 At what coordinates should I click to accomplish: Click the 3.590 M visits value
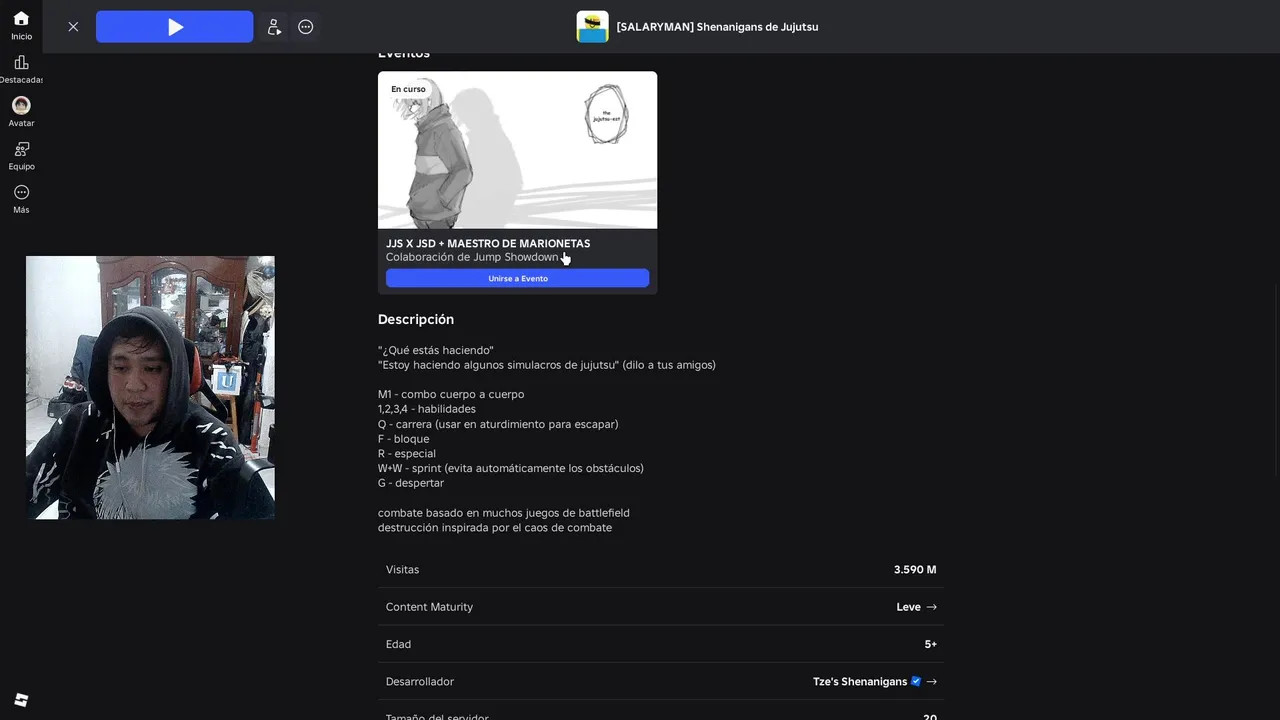coord(915,570)
